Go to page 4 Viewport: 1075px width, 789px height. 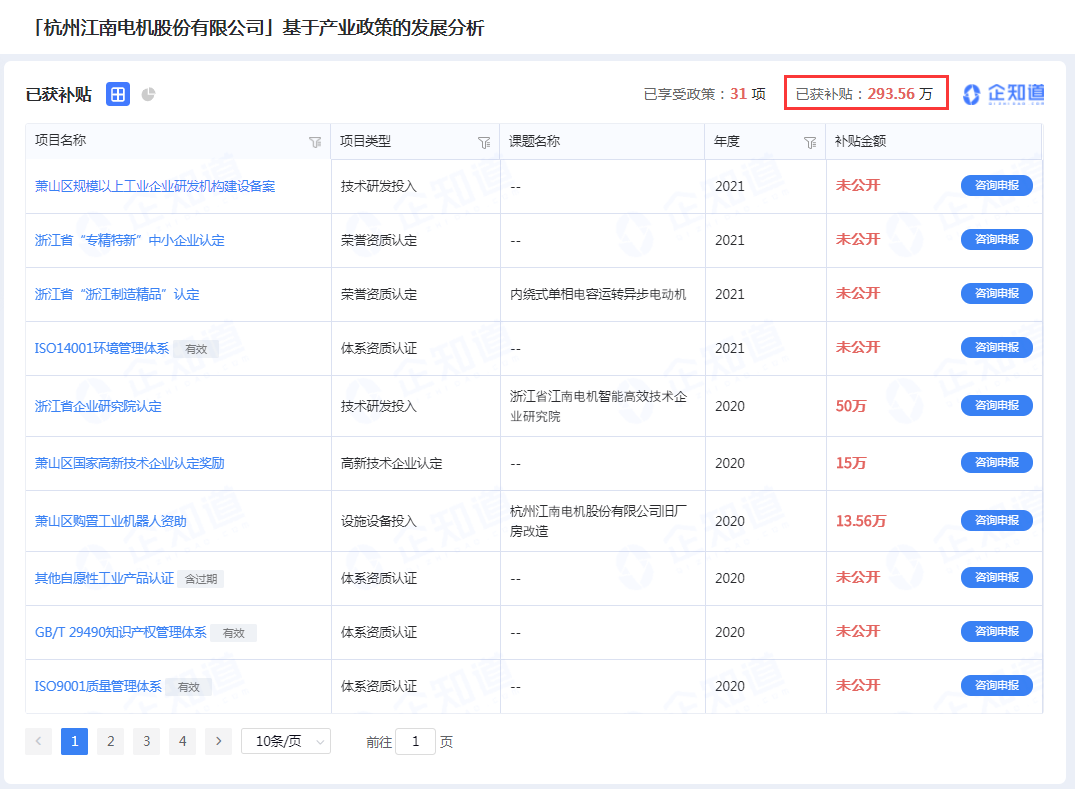tap(182, 741)
